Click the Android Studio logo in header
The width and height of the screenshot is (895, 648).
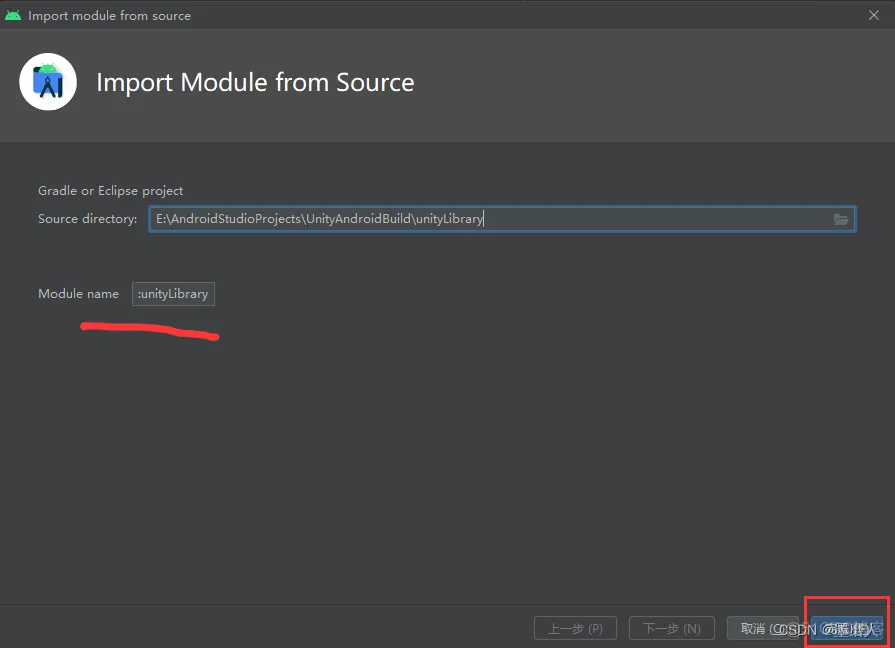[48, 82]
